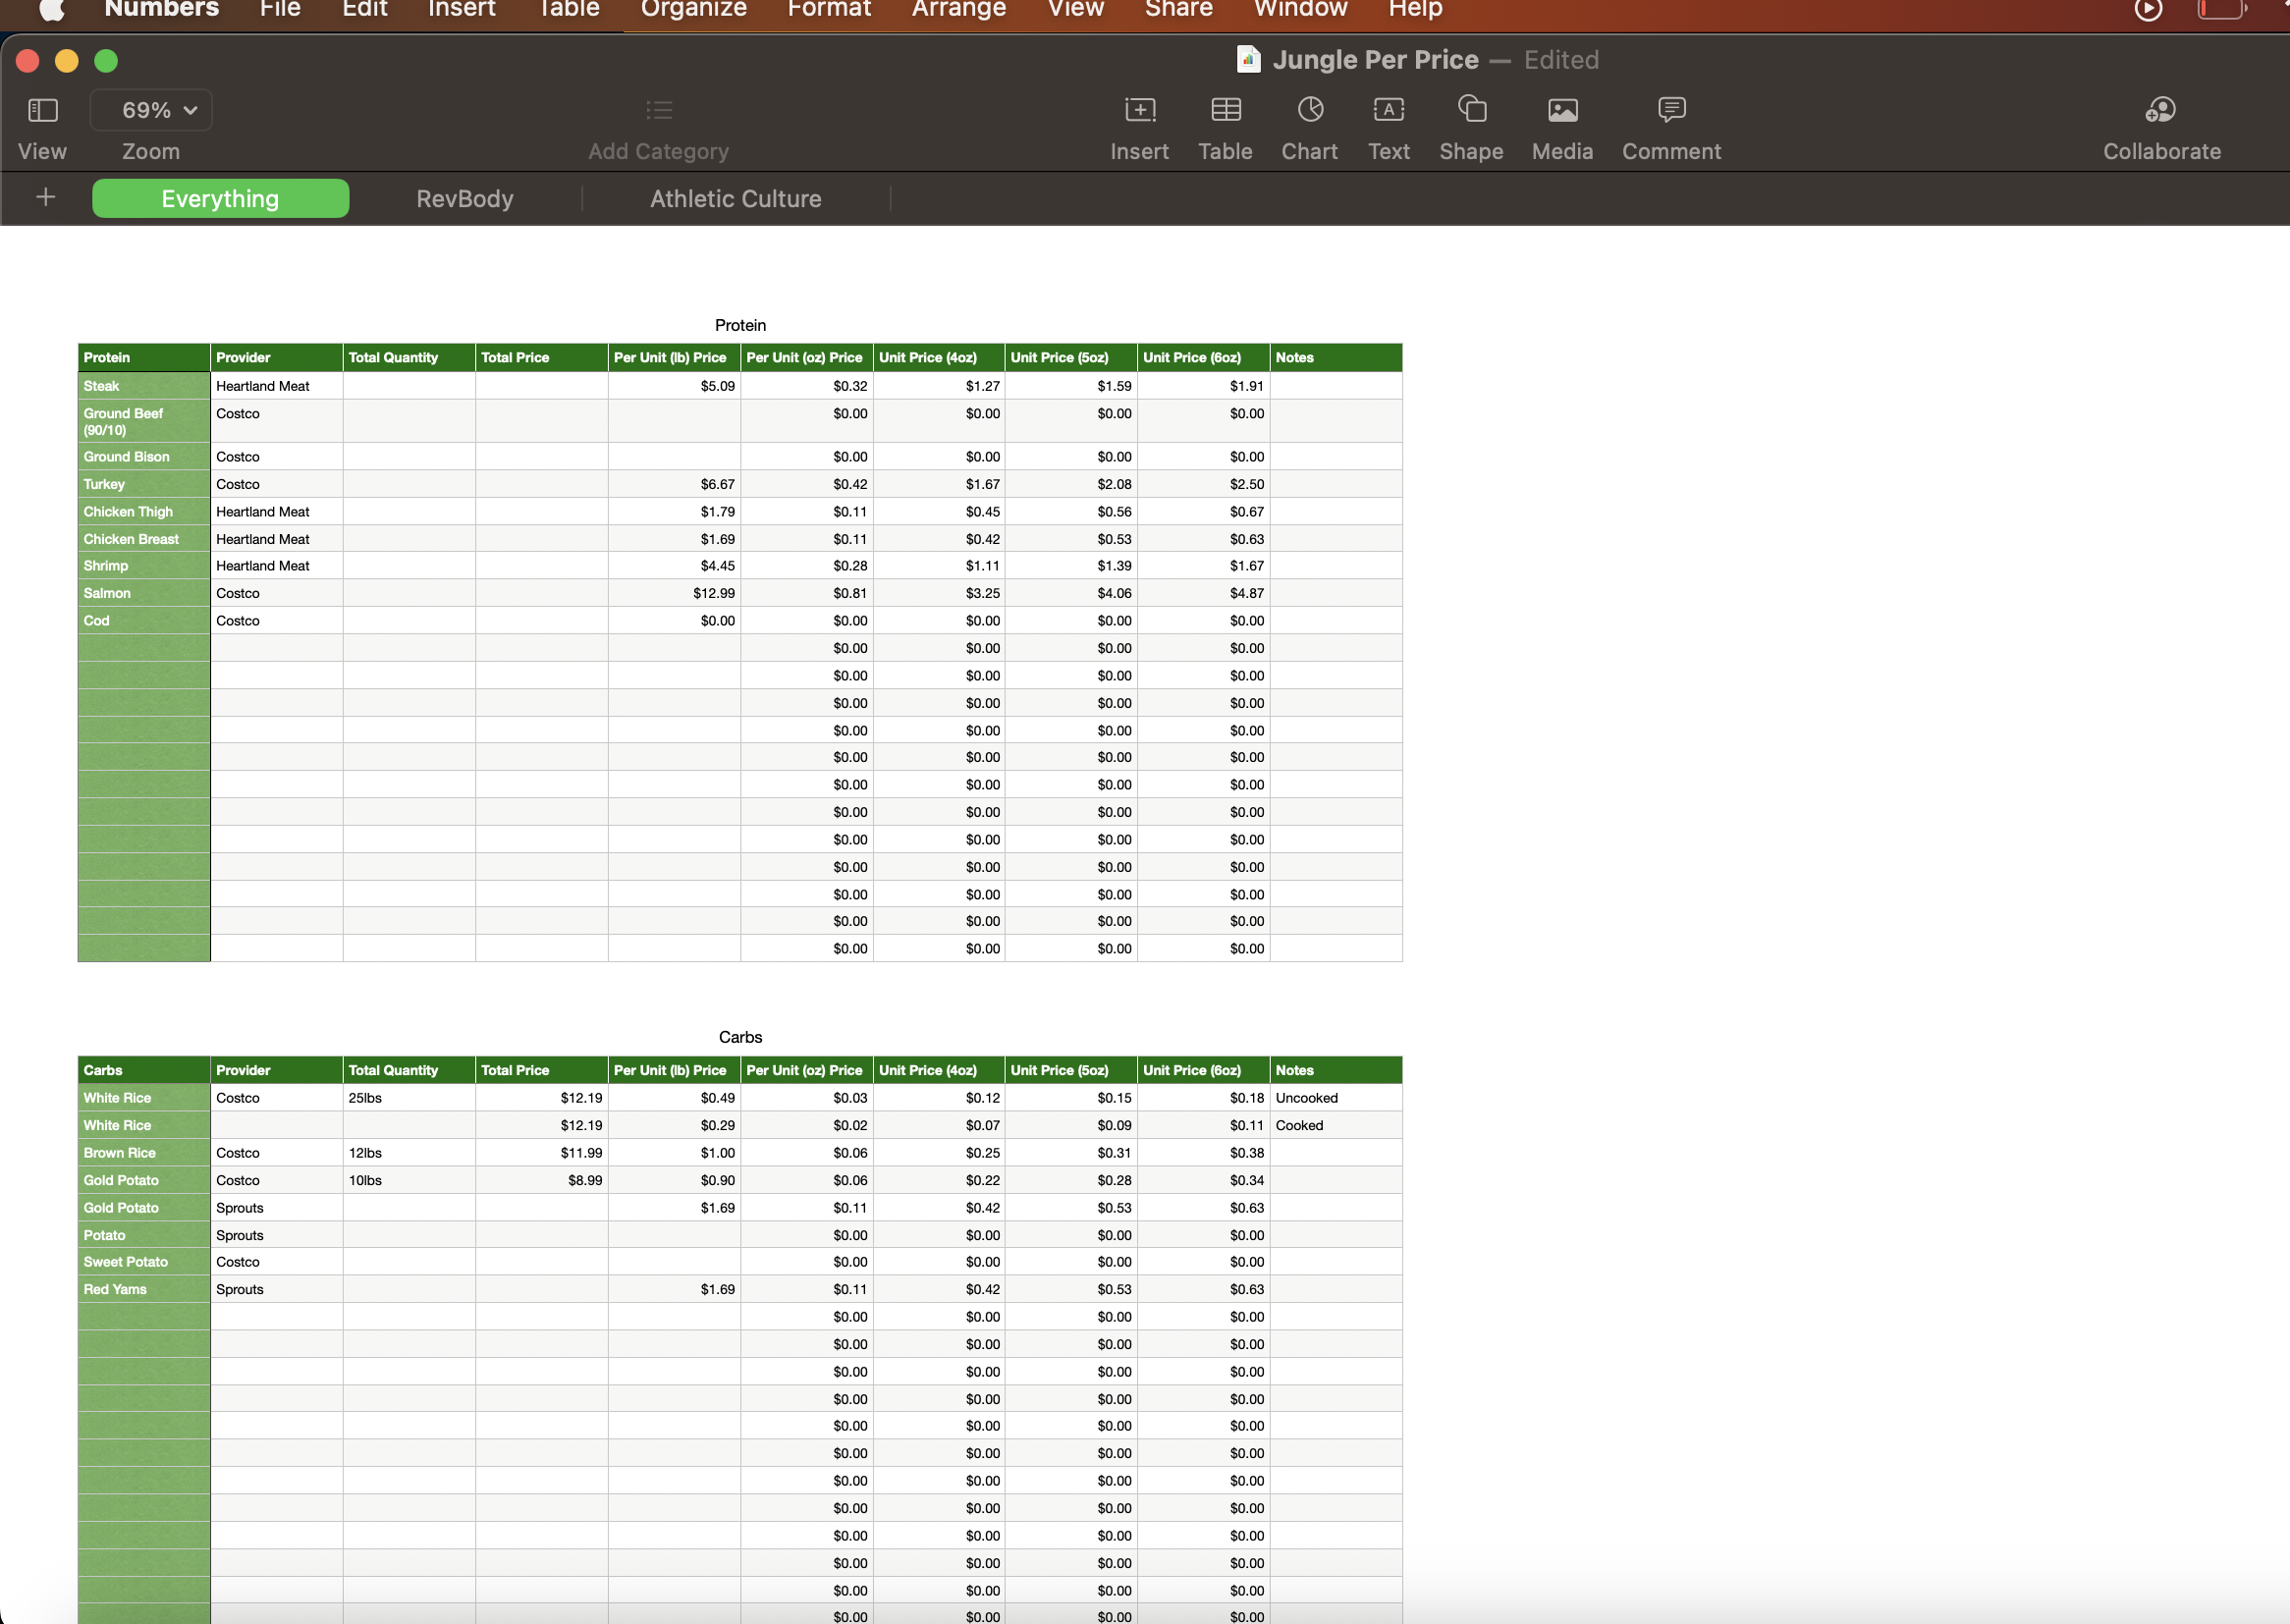Expand the 69% zoom dropdown

(152, 110)
